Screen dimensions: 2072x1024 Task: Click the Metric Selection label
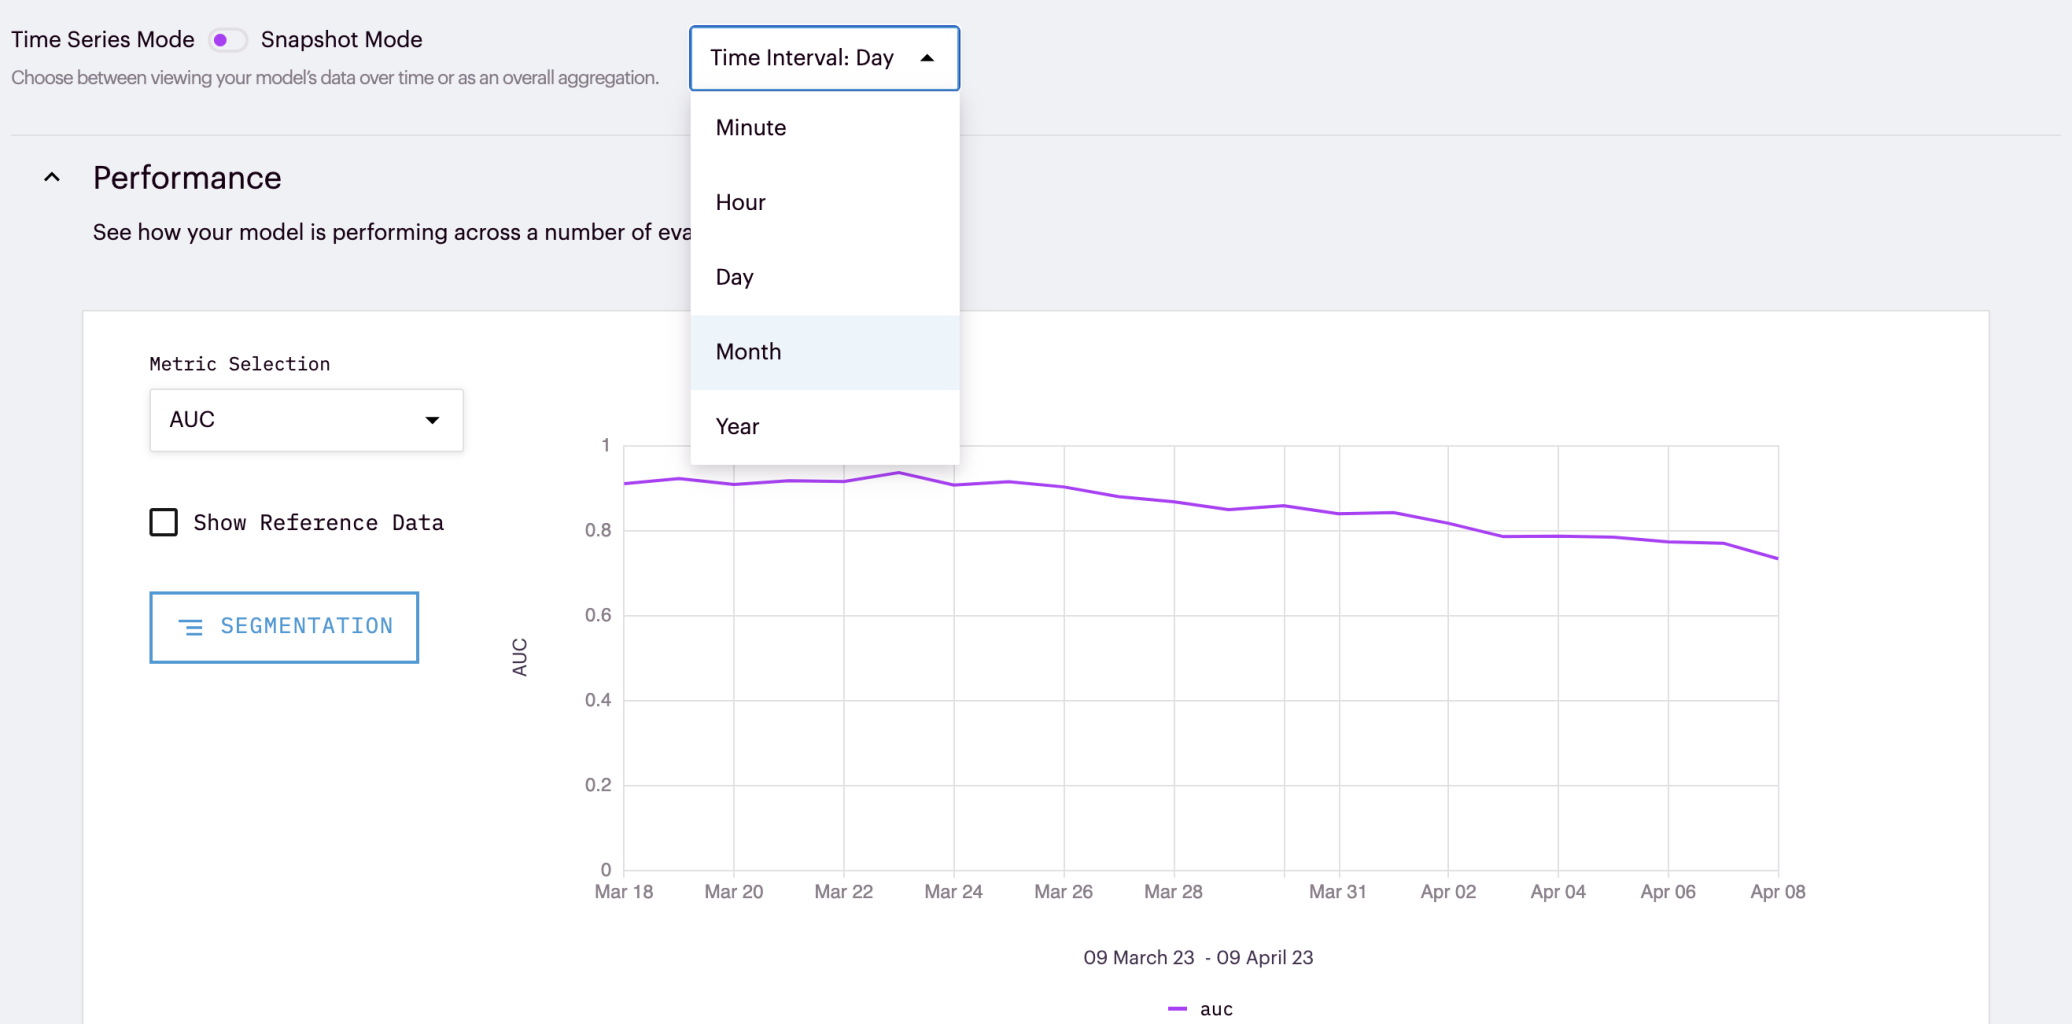click(240, 364)
